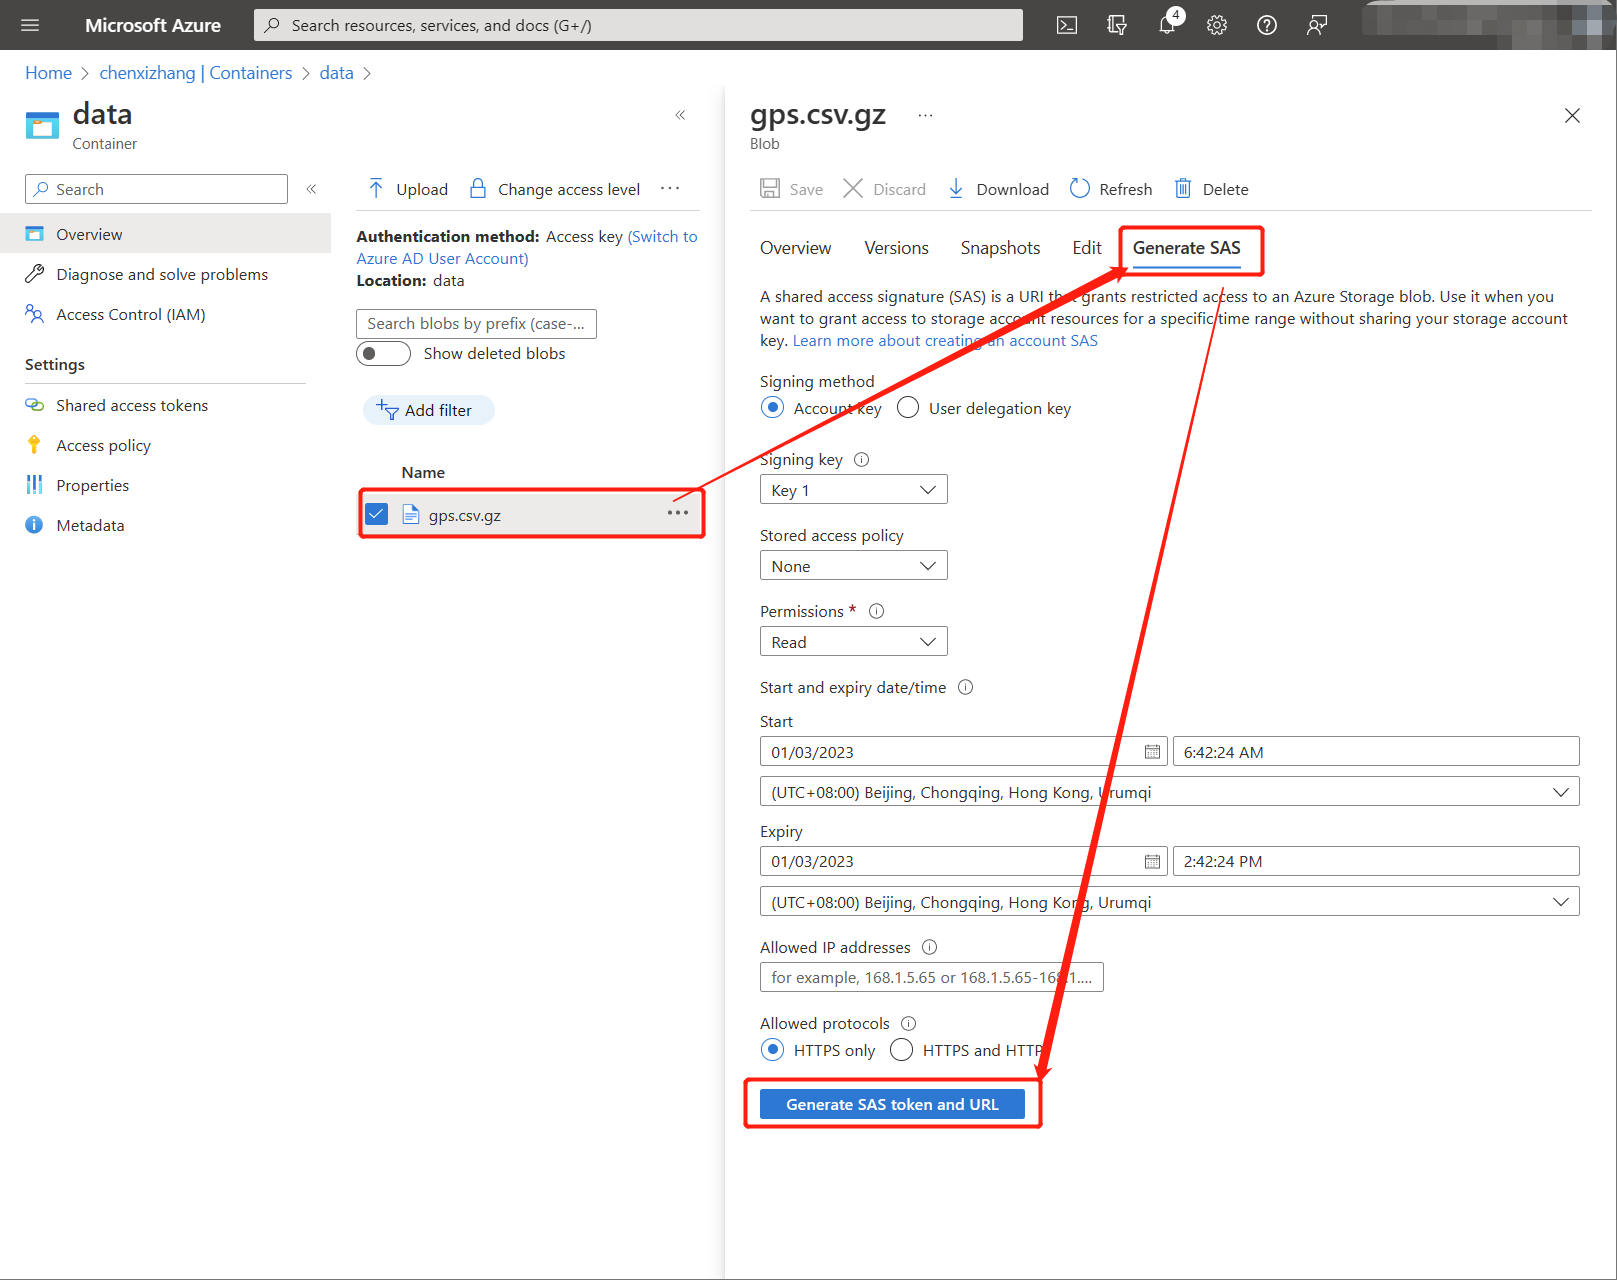Collapse the data container pane
This screenshot has height=1280, width=1617.
point(680,115)
